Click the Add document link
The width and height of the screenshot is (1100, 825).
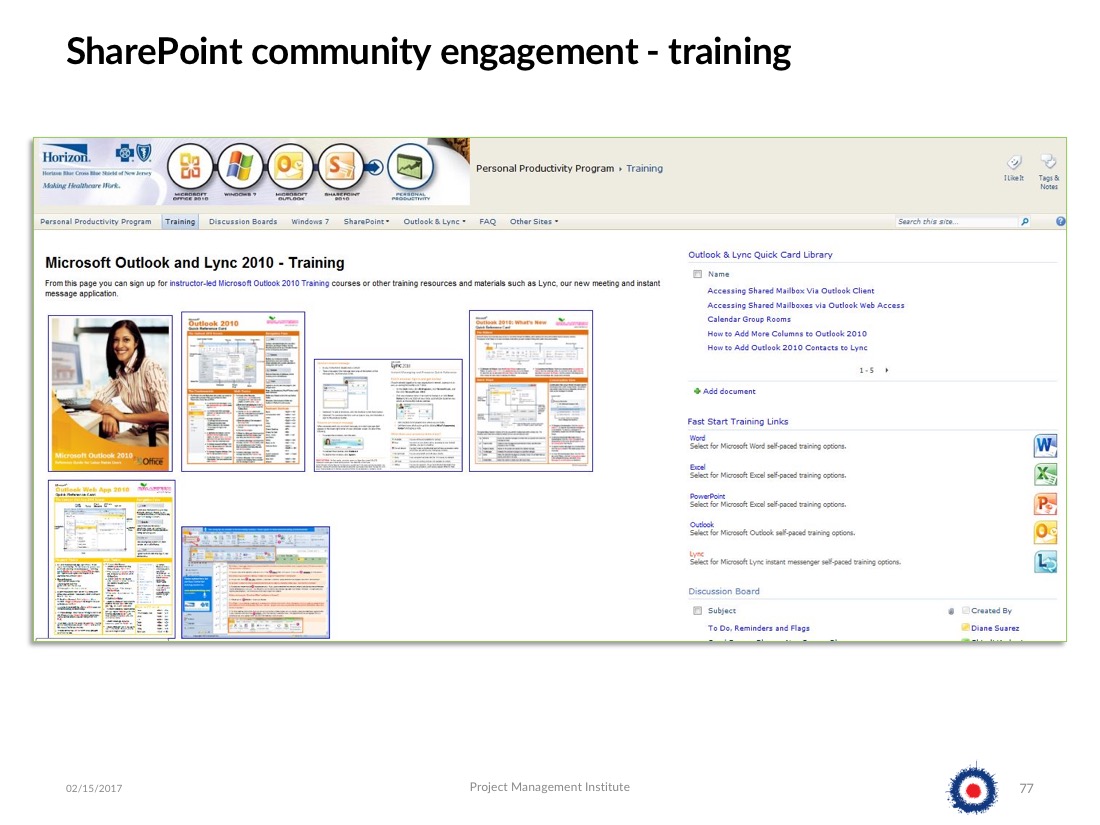tap(729, 391)
